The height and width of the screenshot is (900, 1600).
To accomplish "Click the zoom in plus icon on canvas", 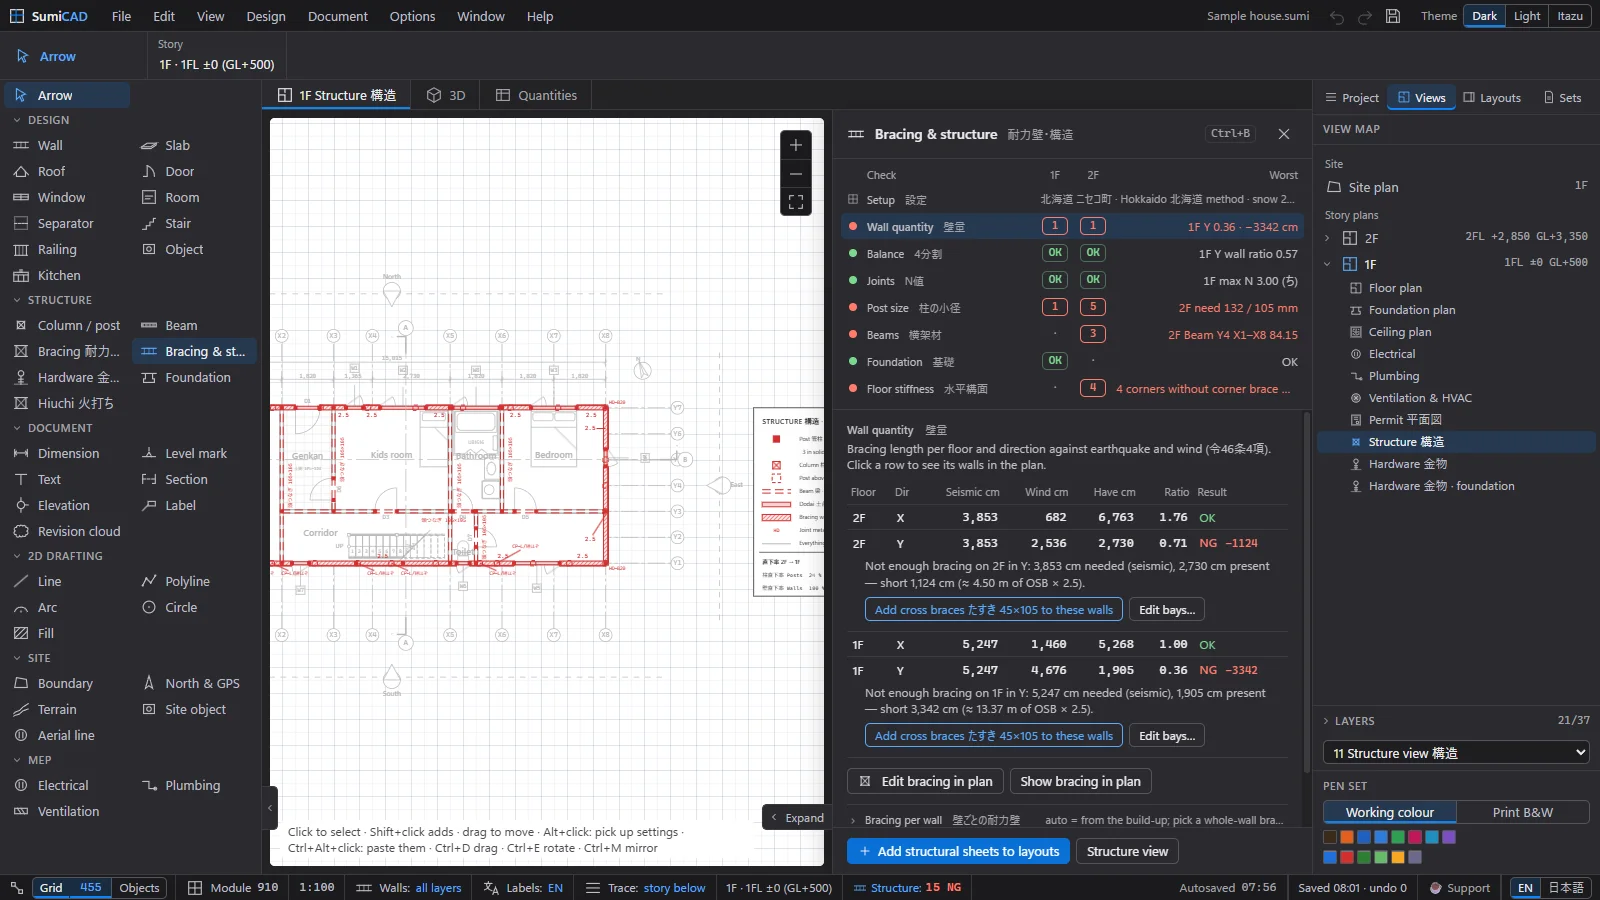I will pyautogui.click(x=796, y=145).
